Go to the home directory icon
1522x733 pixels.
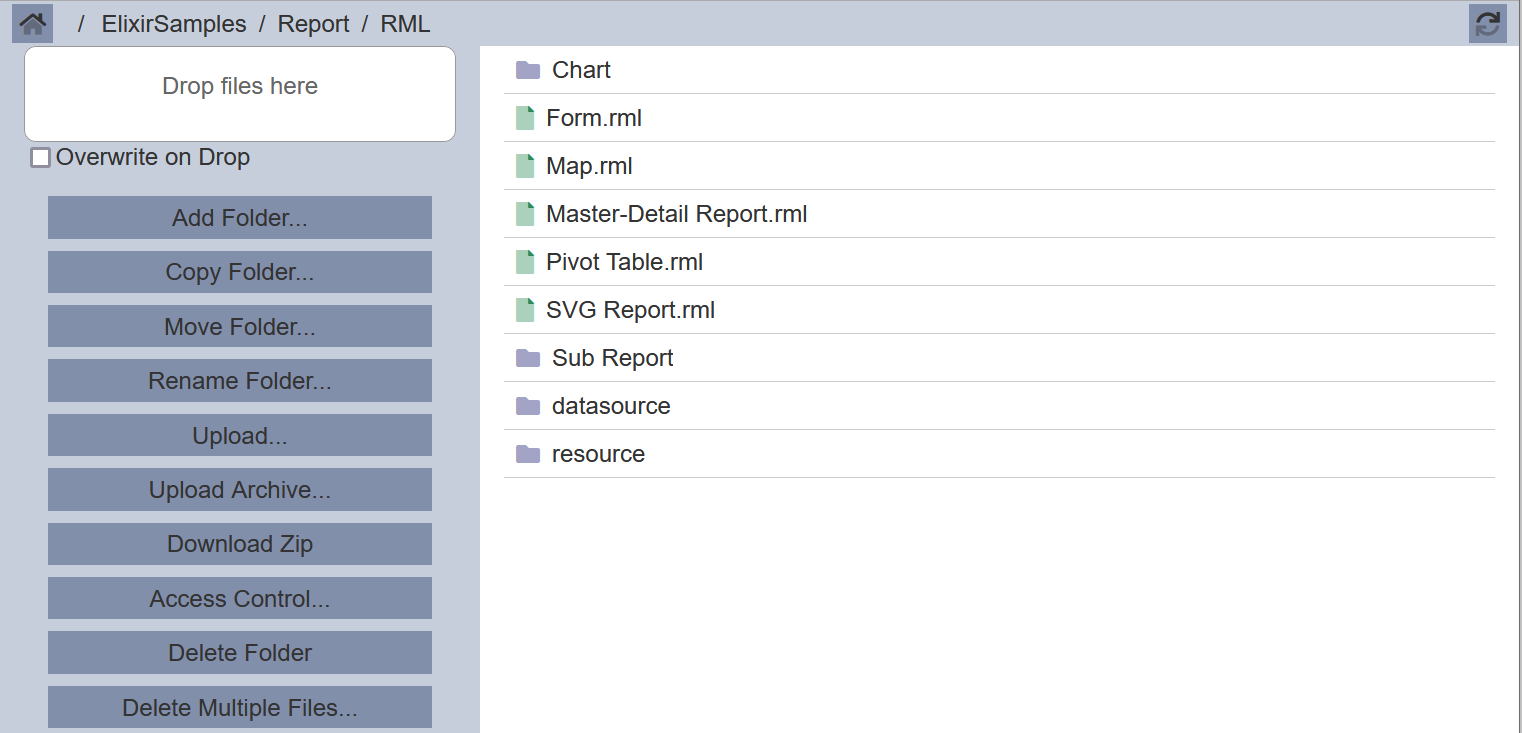(32, 23)
